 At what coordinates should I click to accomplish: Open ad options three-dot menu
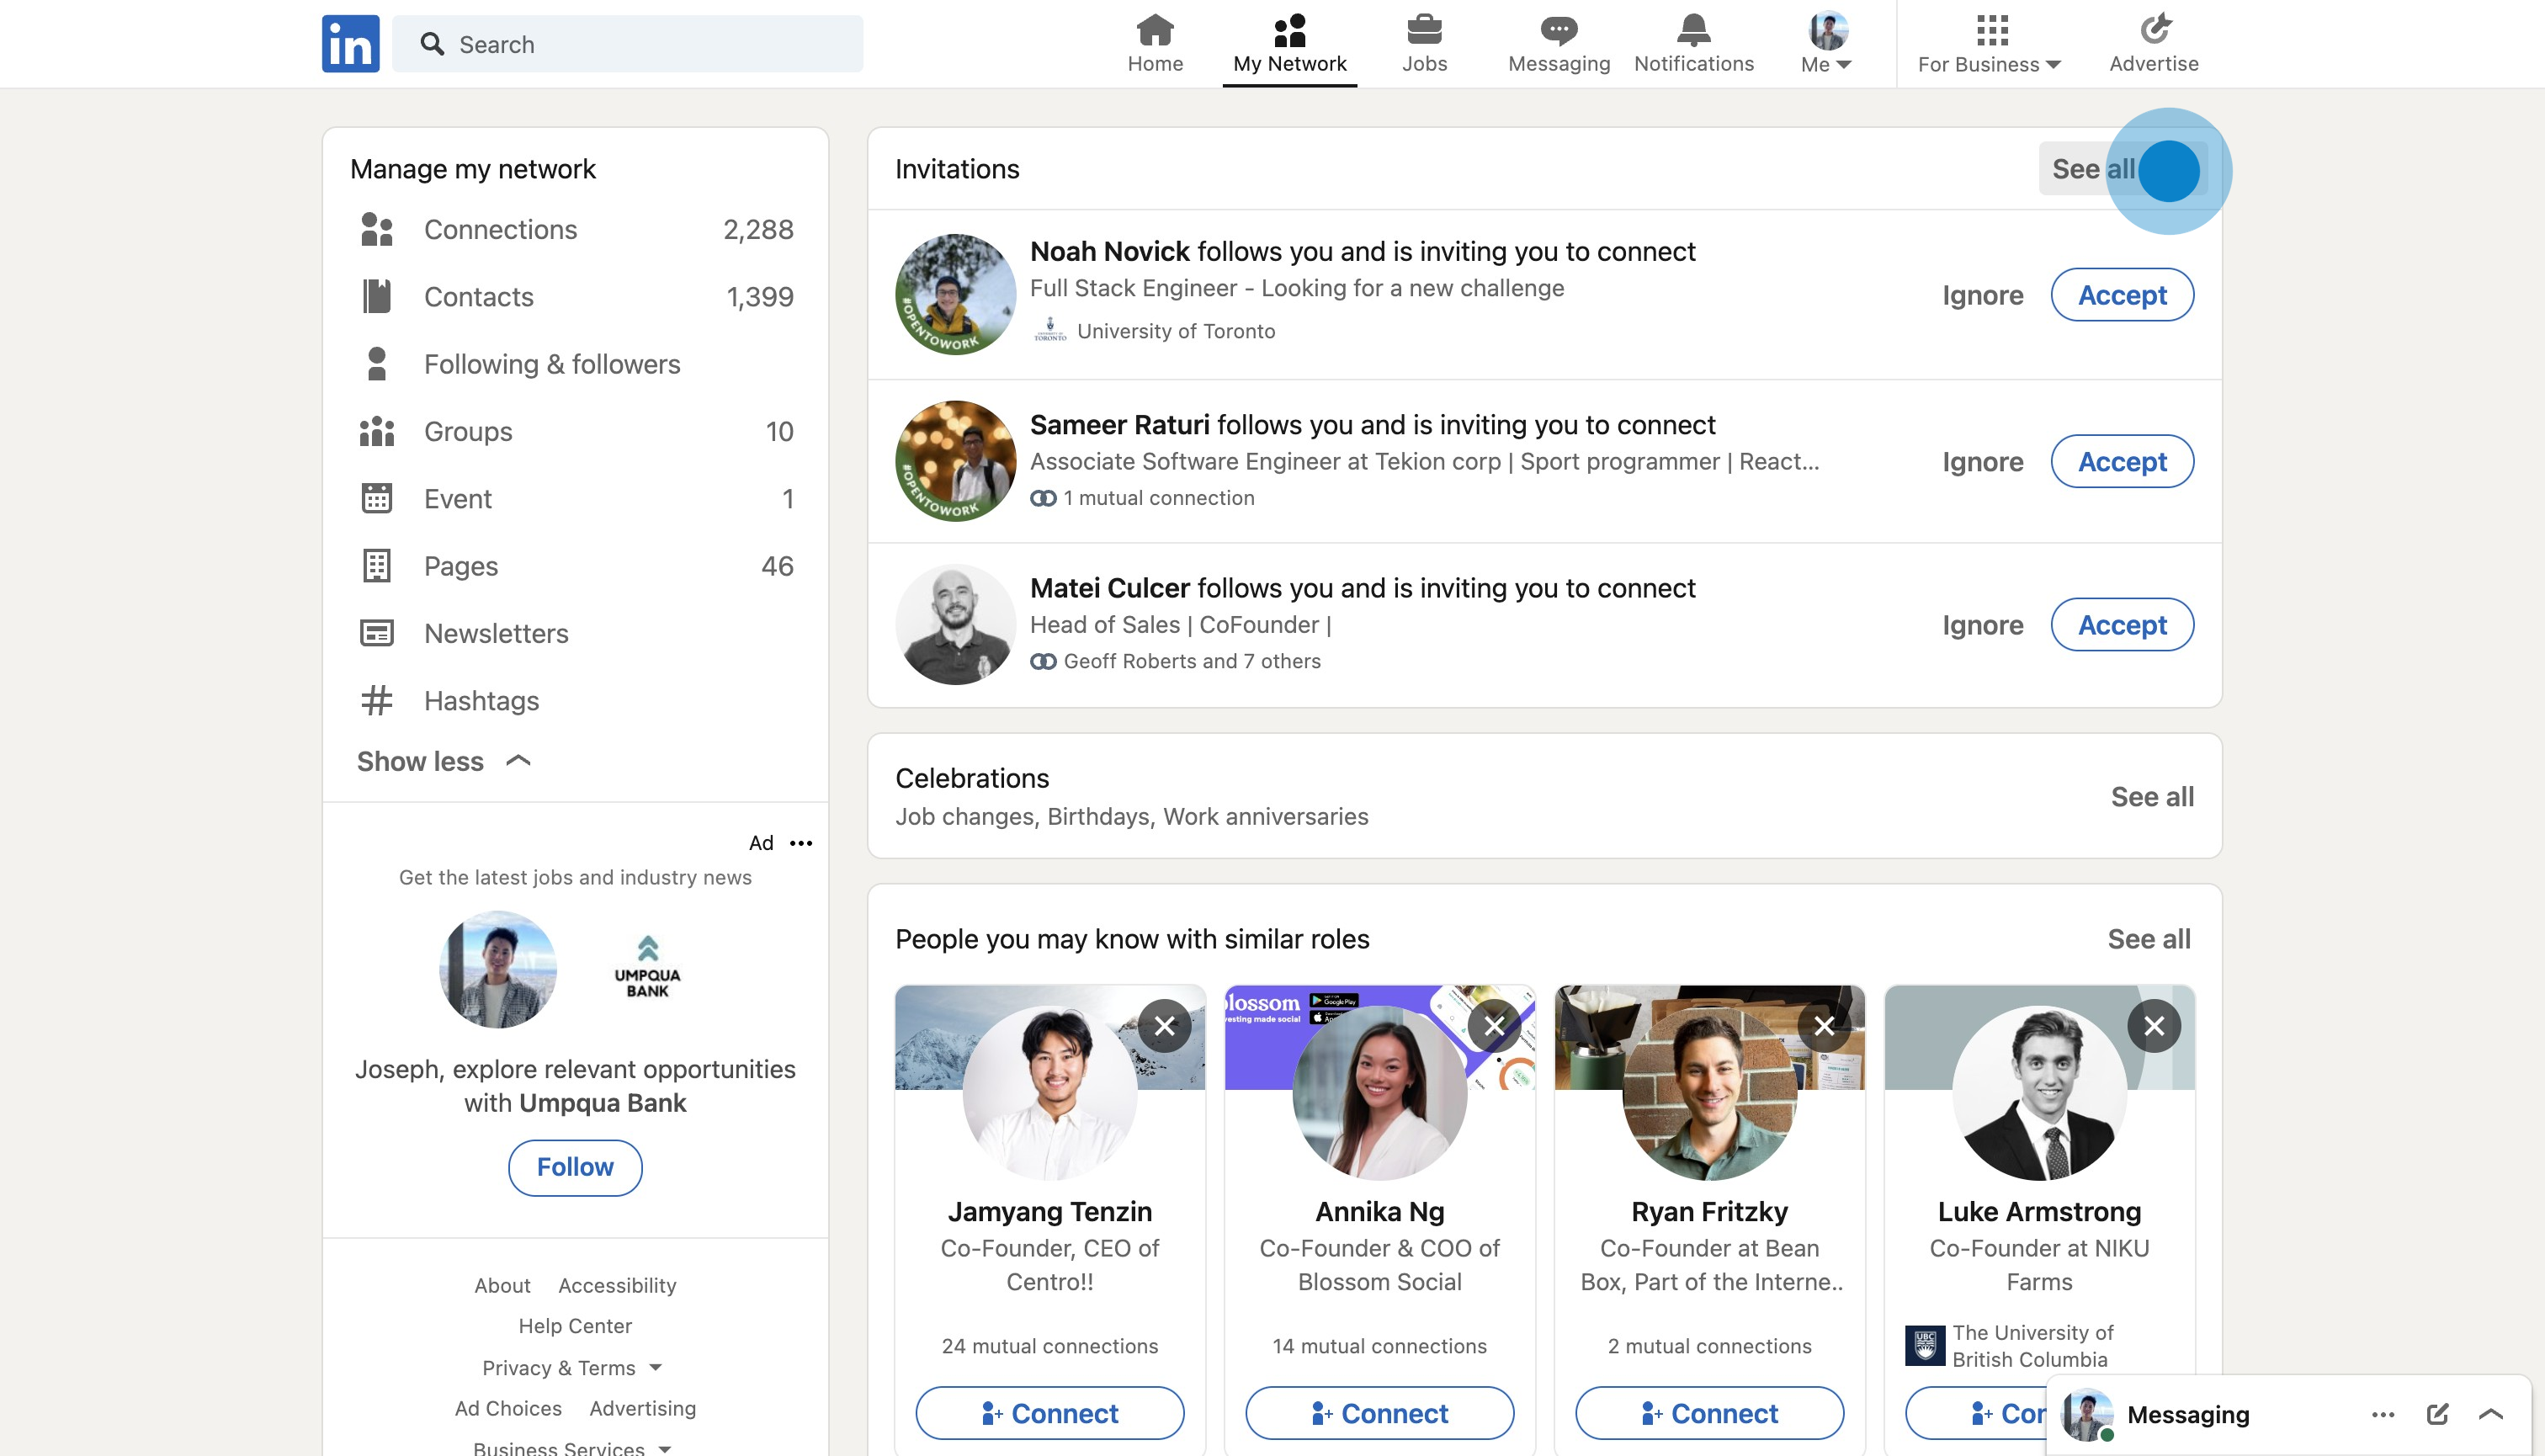[801, 843]
